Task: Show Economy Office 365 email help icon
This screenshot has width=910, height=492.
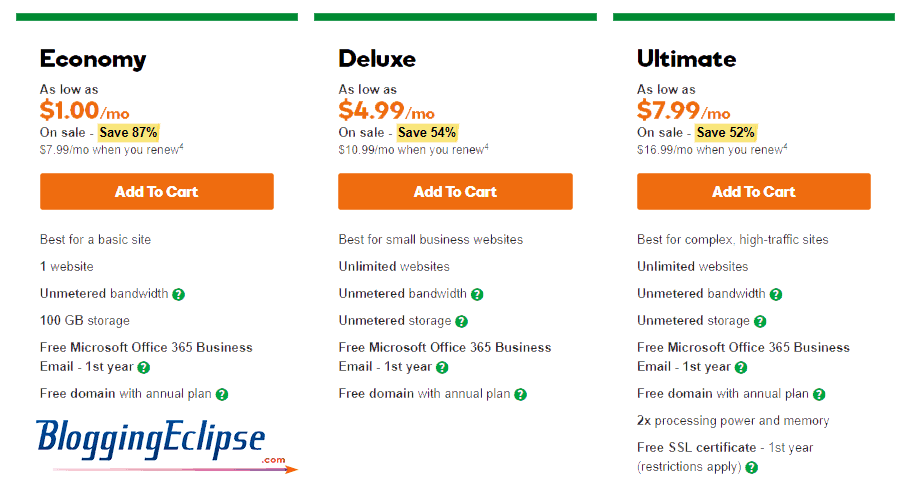Action: pyautogui.click(x=144, y=367)
